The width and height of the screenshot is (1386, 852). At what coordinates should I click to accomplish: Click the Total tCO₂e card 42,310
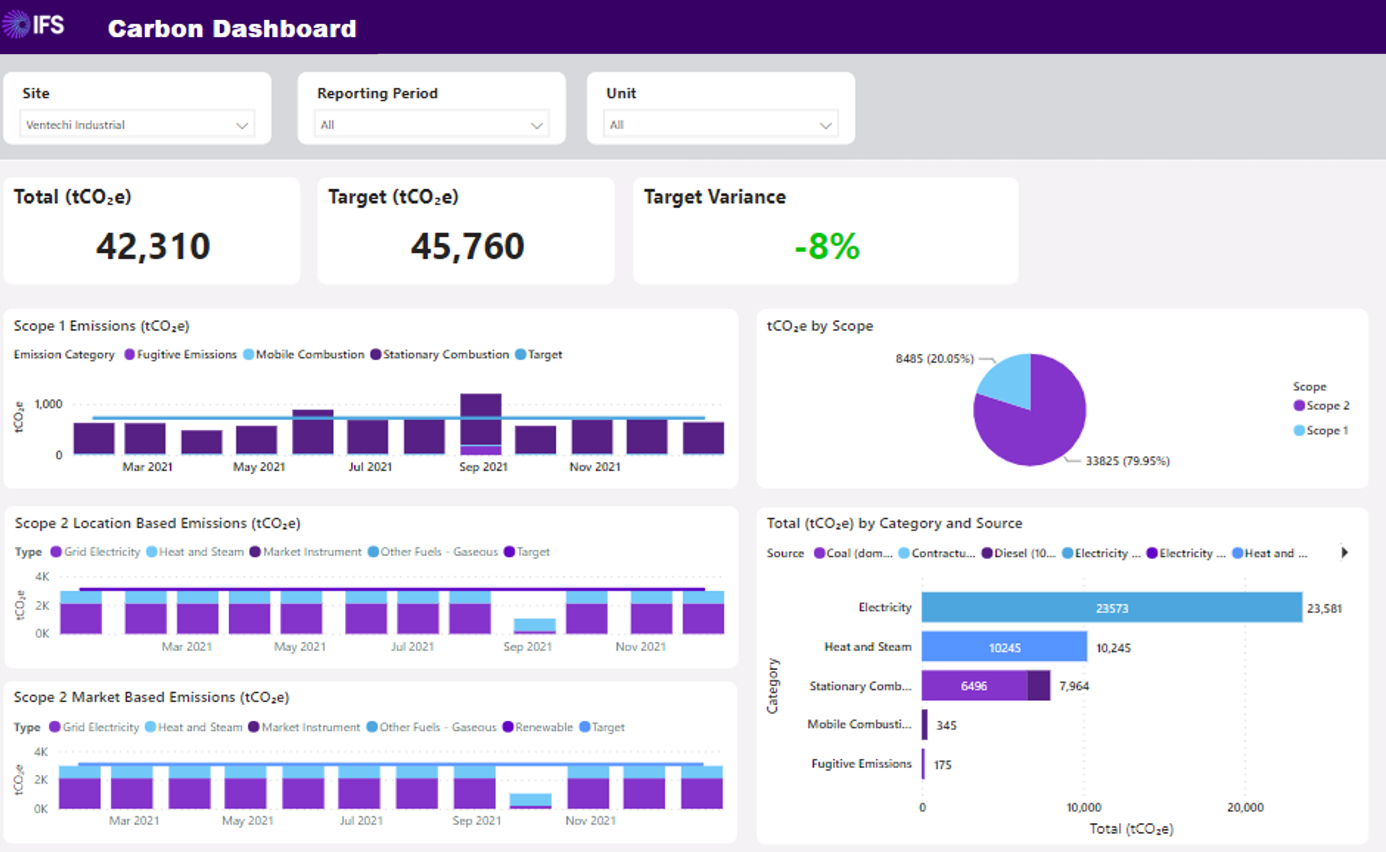[152, 231]
